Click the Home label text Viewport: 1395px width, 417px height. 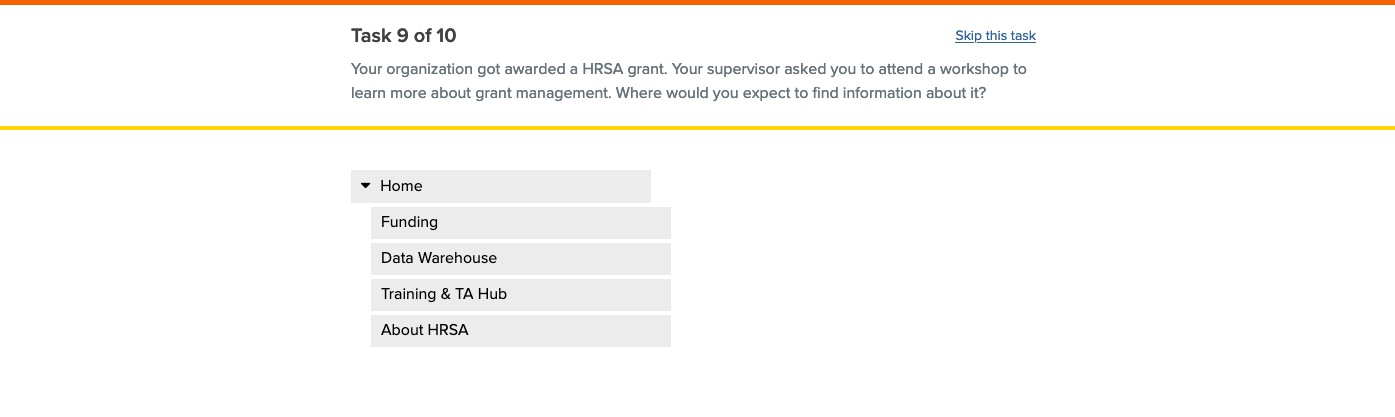(401, 186)
